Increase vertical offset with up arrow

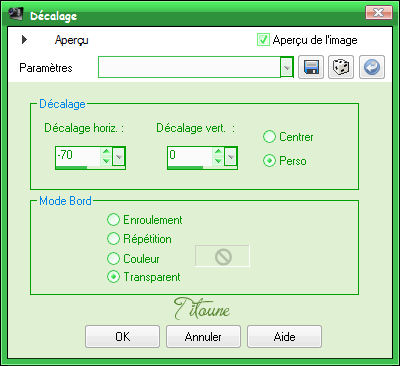coord(218,152)
